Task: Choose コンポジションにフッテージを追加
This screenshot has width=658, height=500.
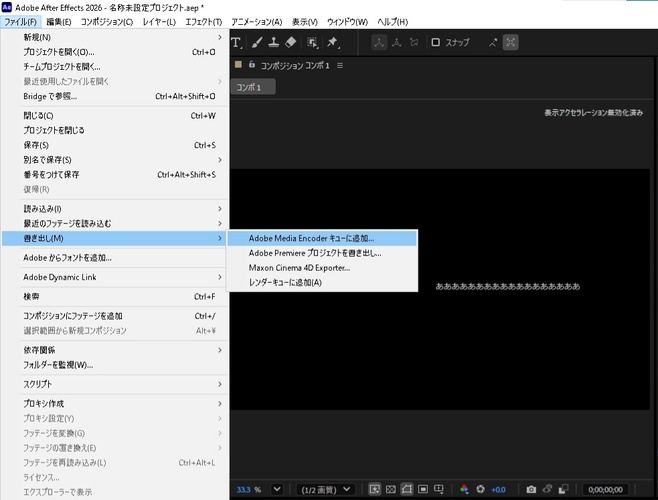Action: (x=115, y=316)
